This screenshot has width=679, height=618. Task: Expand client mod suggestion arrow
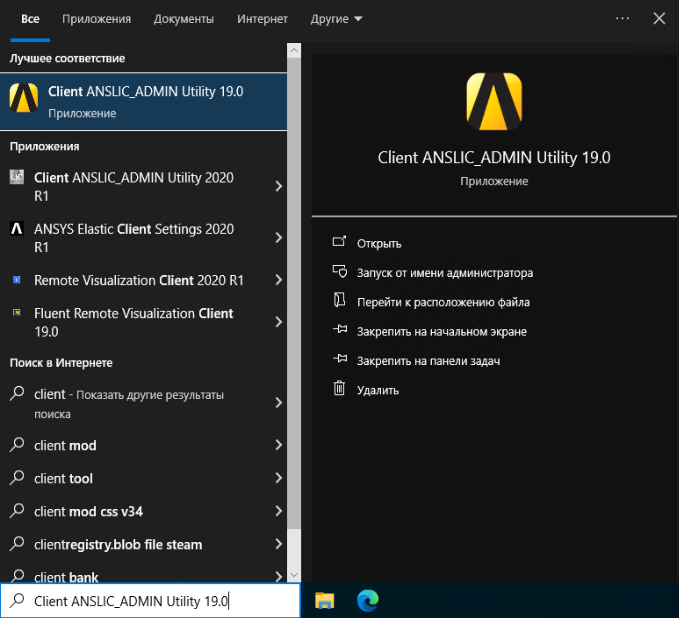tap(278, 445)
